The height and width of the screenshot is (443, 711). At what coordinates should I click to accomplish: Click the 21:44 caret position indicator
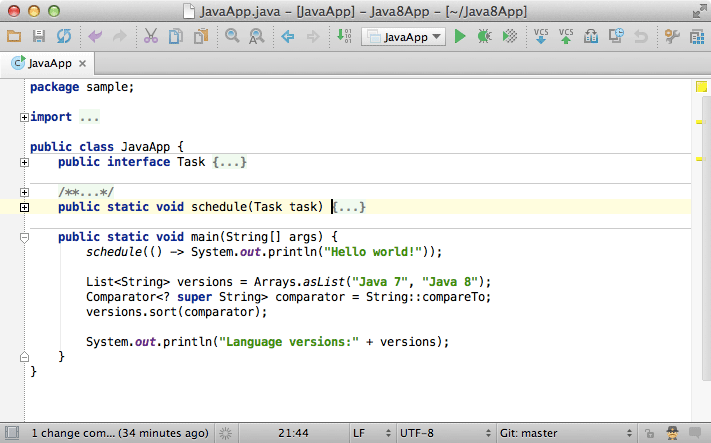(x=293, y=433)
